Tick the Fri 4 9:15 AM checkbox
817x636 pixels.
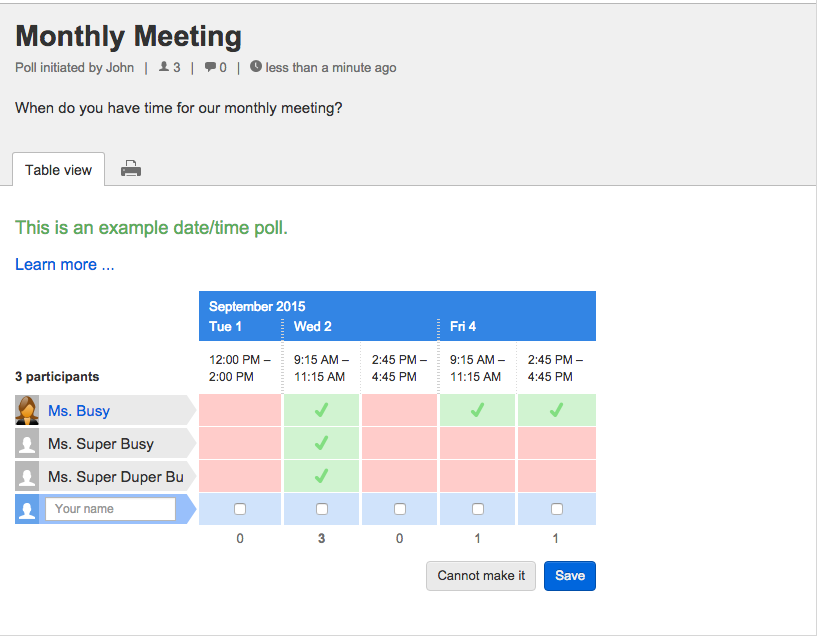tap(478, 509)
